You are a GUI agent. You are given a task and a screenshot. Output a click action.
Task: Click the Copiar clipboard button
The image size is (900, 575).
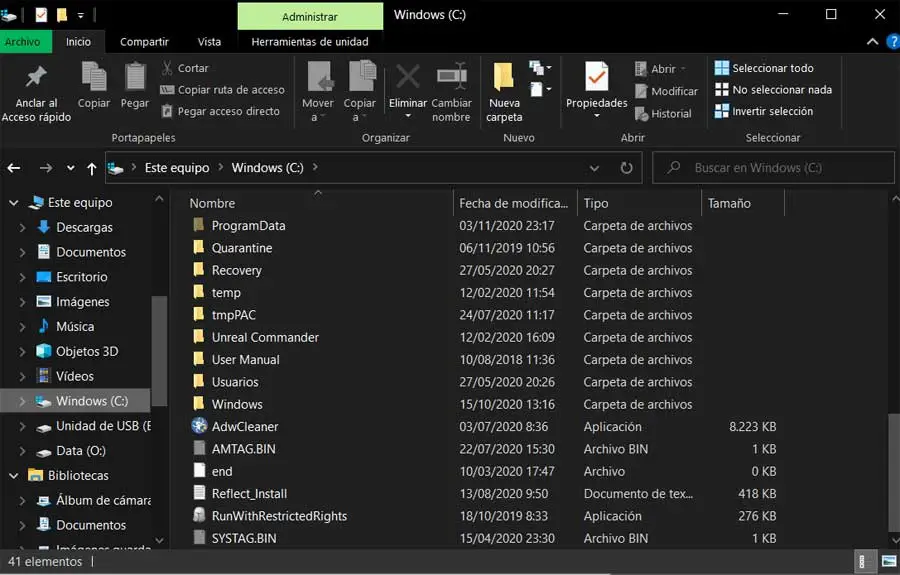point(94,85)
